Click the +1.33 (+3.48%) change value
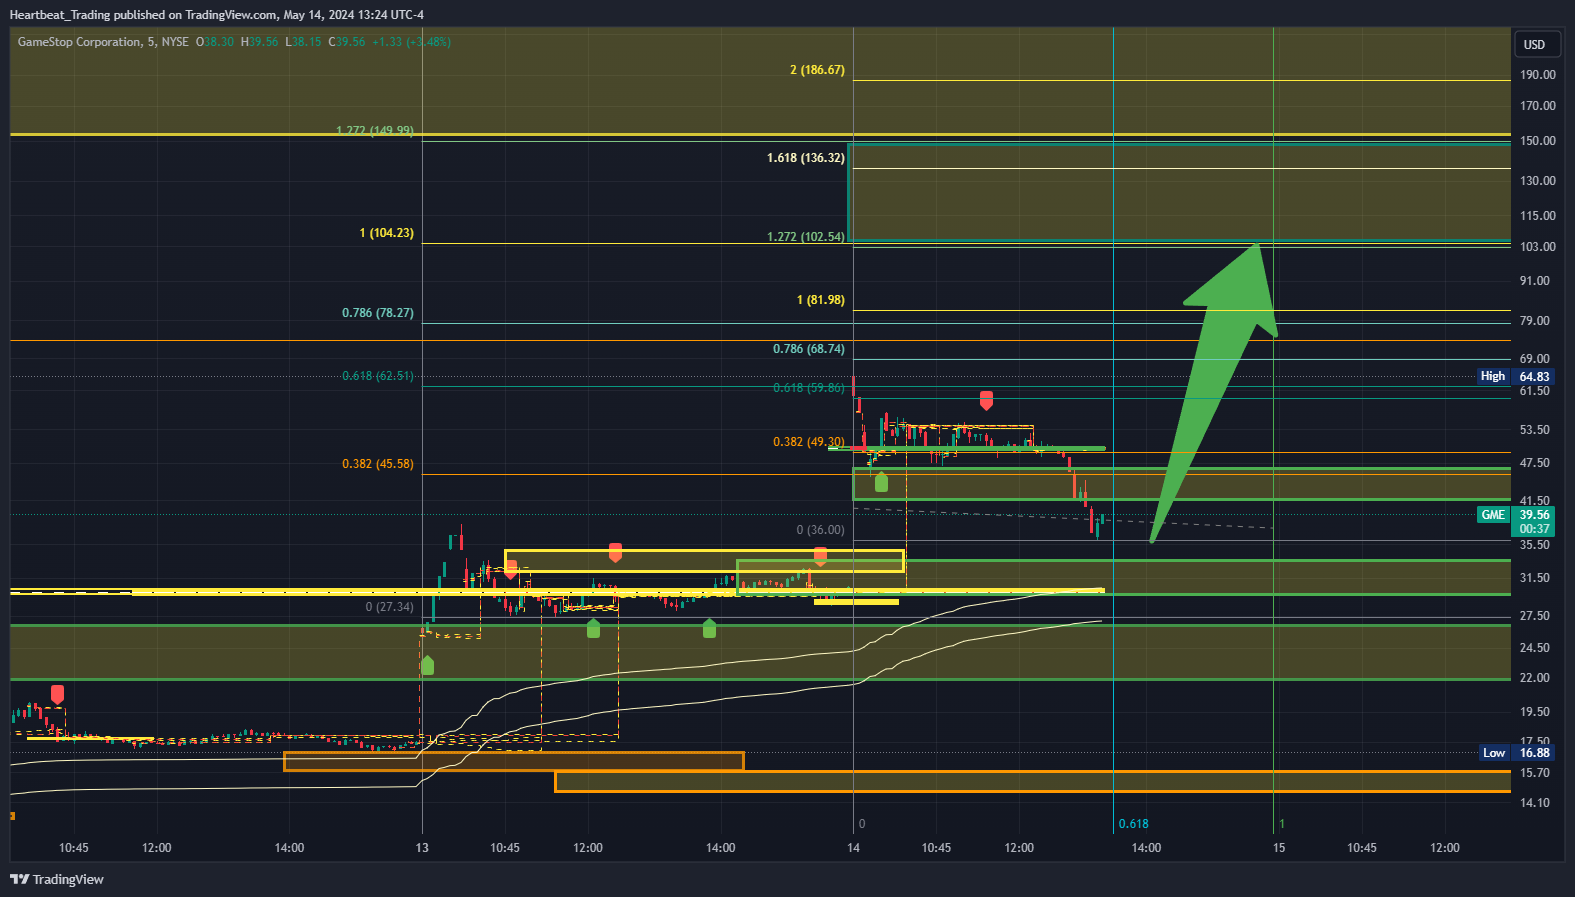 coord(411,42)
